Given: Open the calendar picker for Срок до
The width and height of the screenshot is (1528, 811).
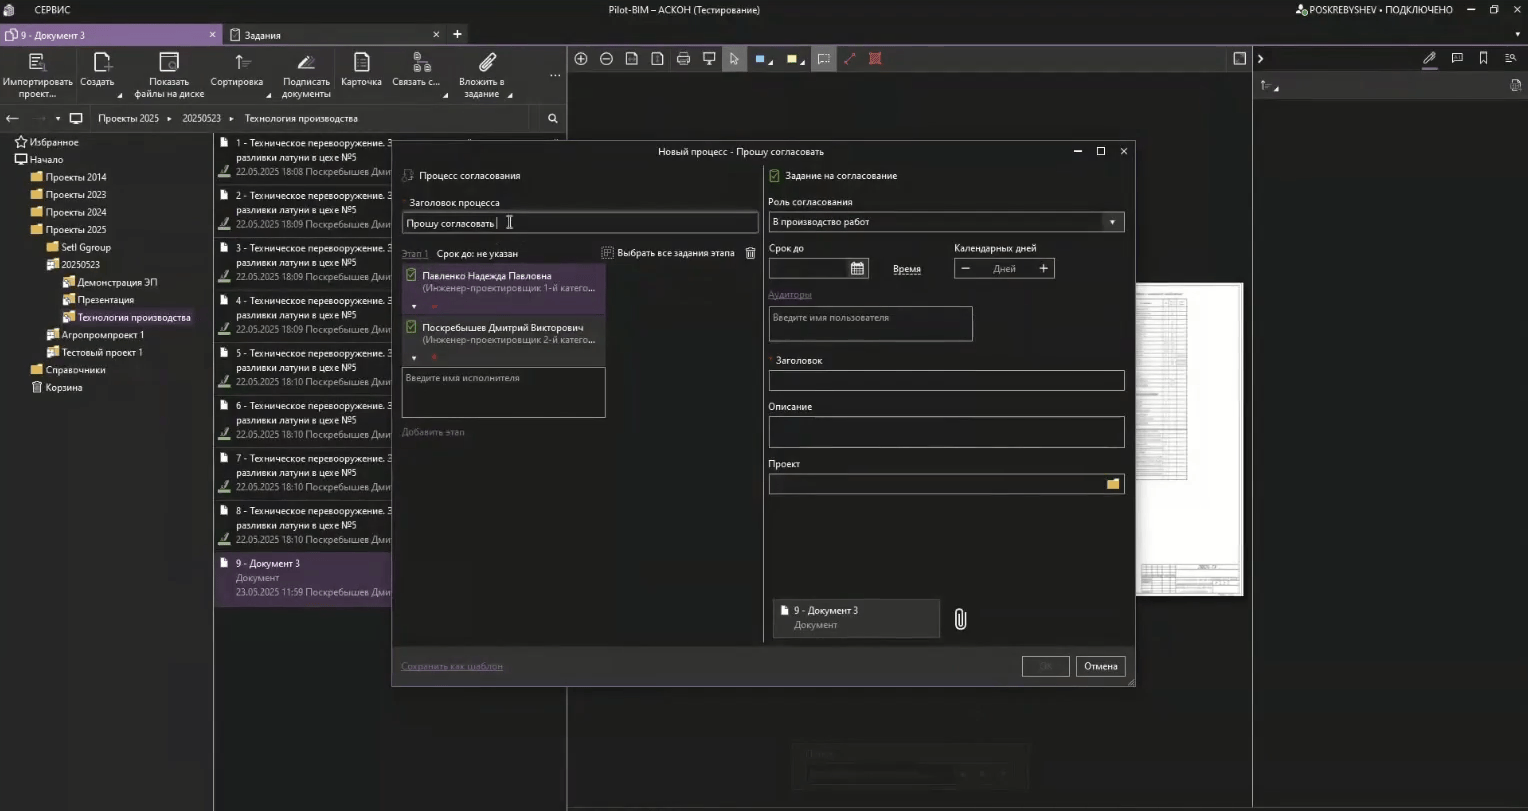Looking at the screenshot, I should 857,269.
